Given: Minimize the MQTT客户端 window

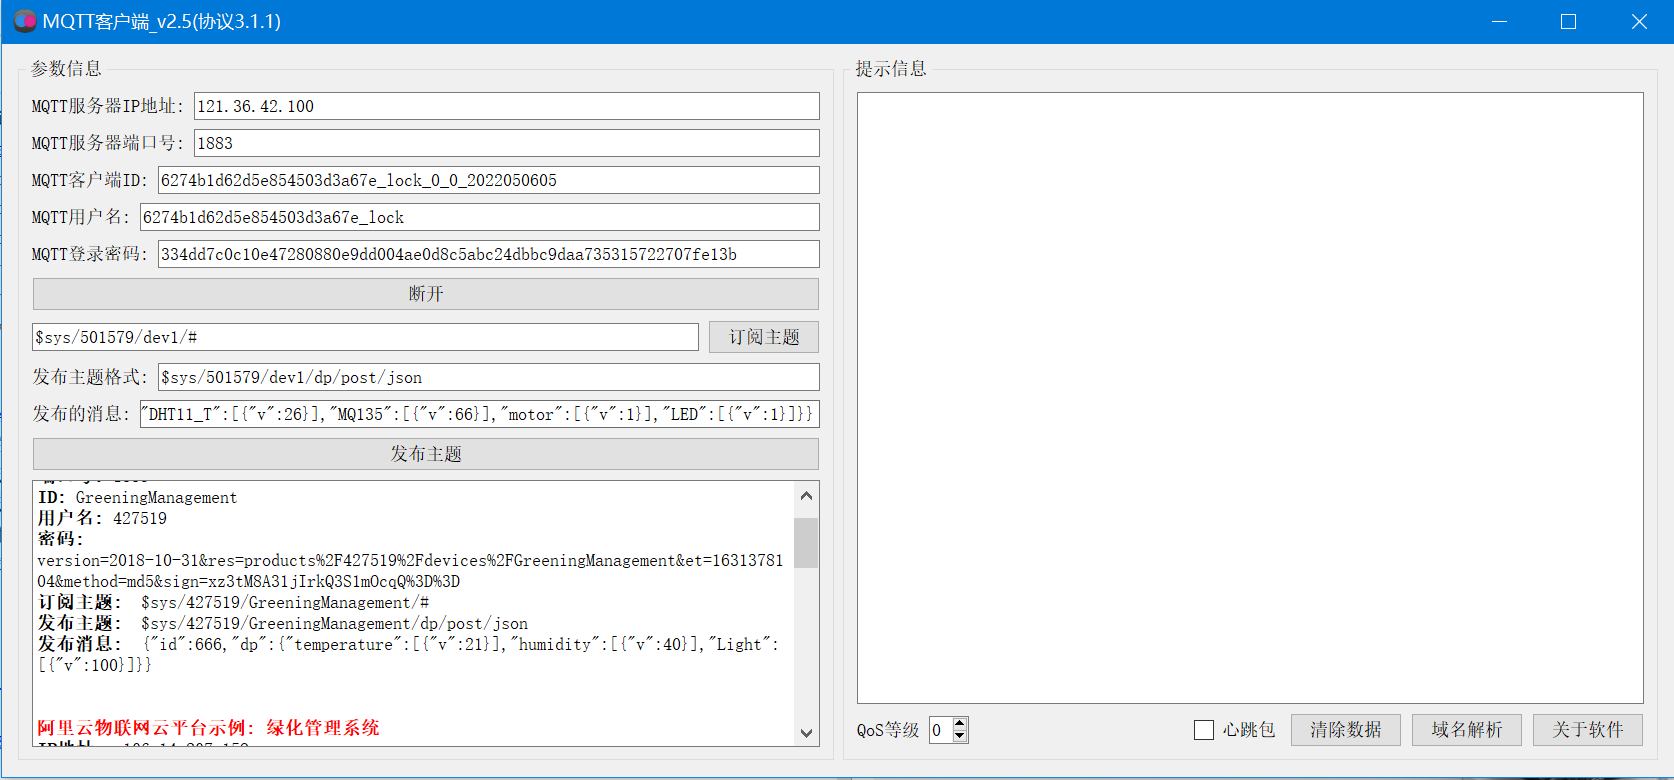Looking at the screenshot, I should click(x=1499, y=21).
